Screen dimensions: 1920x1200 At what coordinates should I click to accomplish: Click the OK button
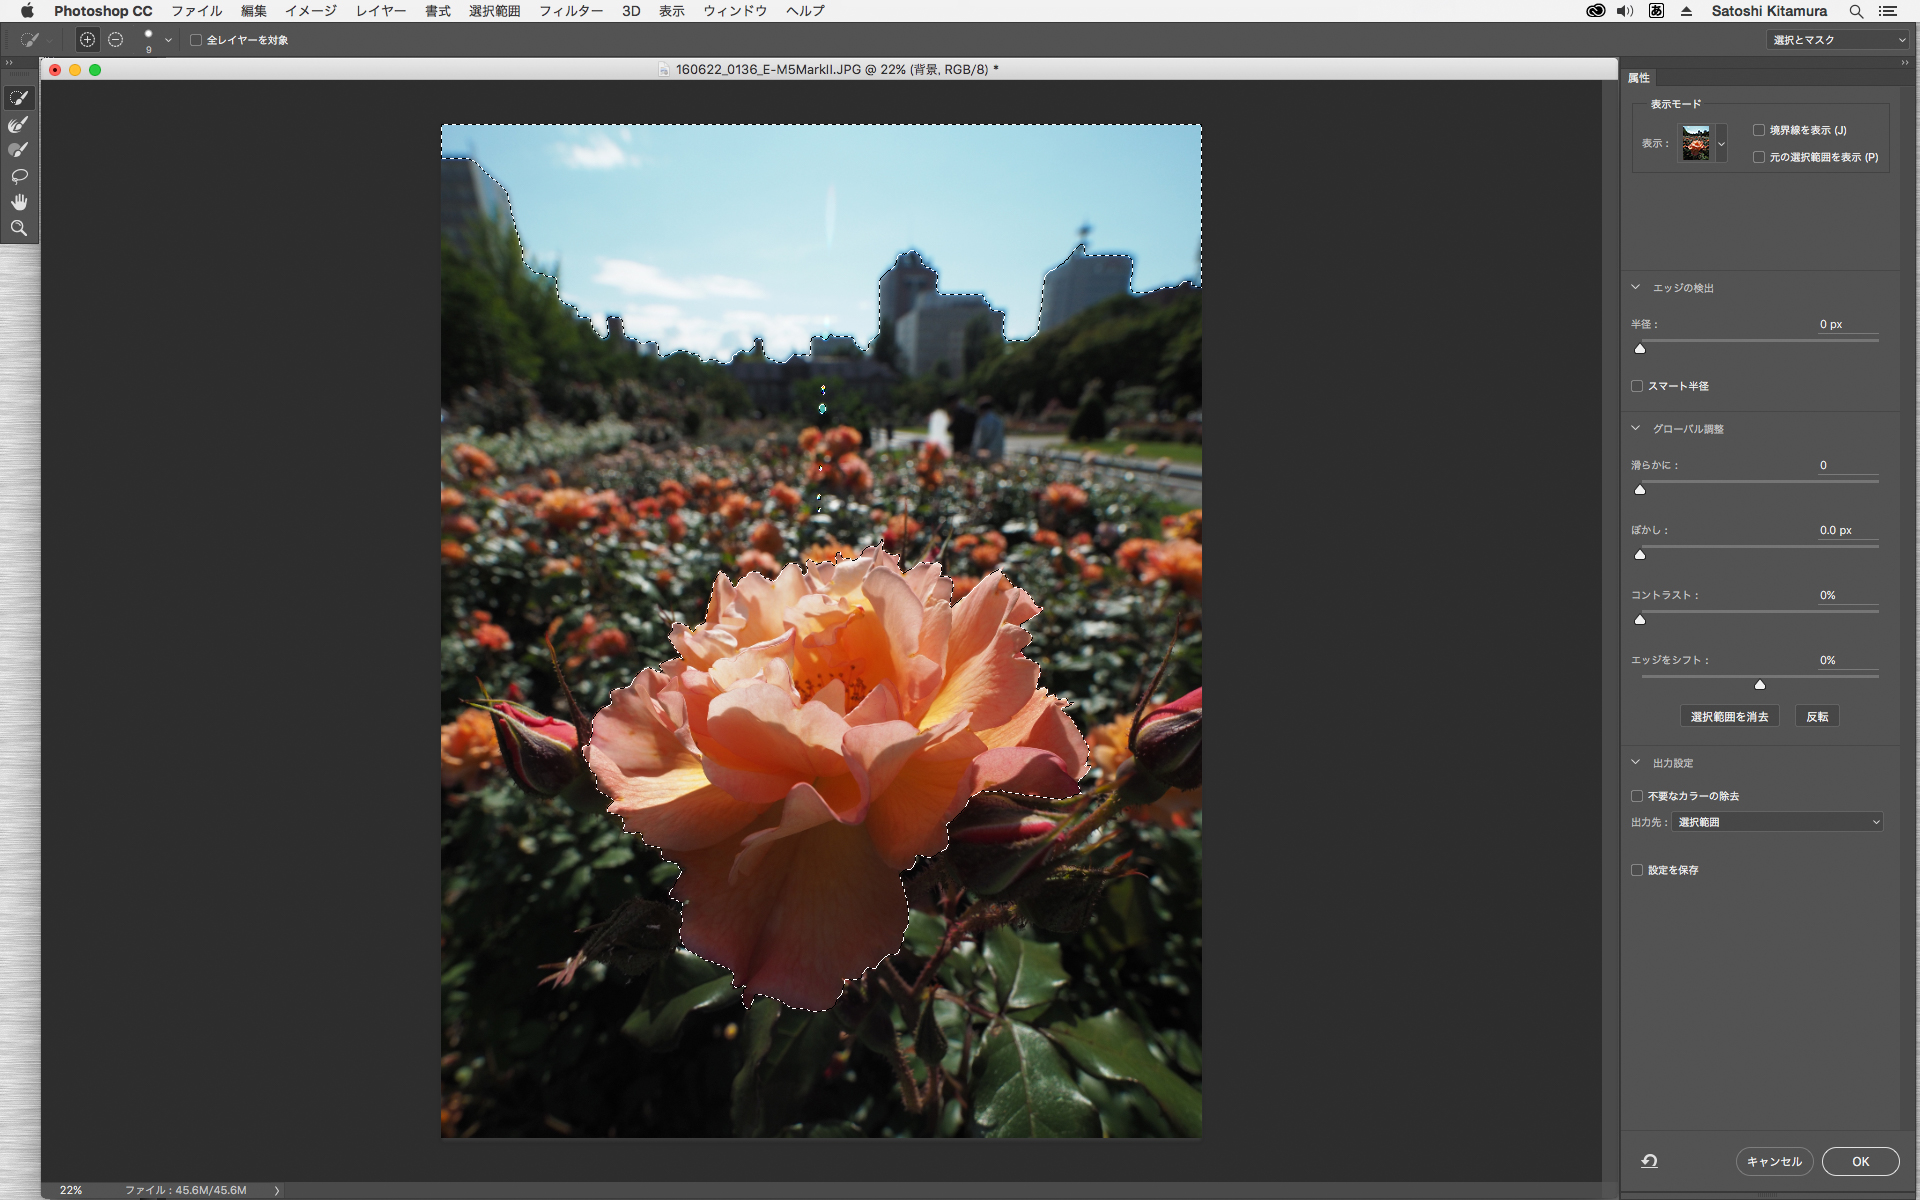(x=1860, y=1161)
